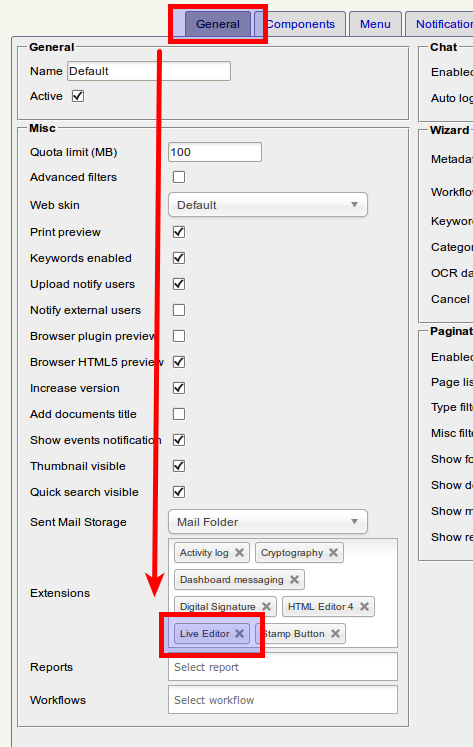Uncheck Browser HTML5 preview

[179, 362]
